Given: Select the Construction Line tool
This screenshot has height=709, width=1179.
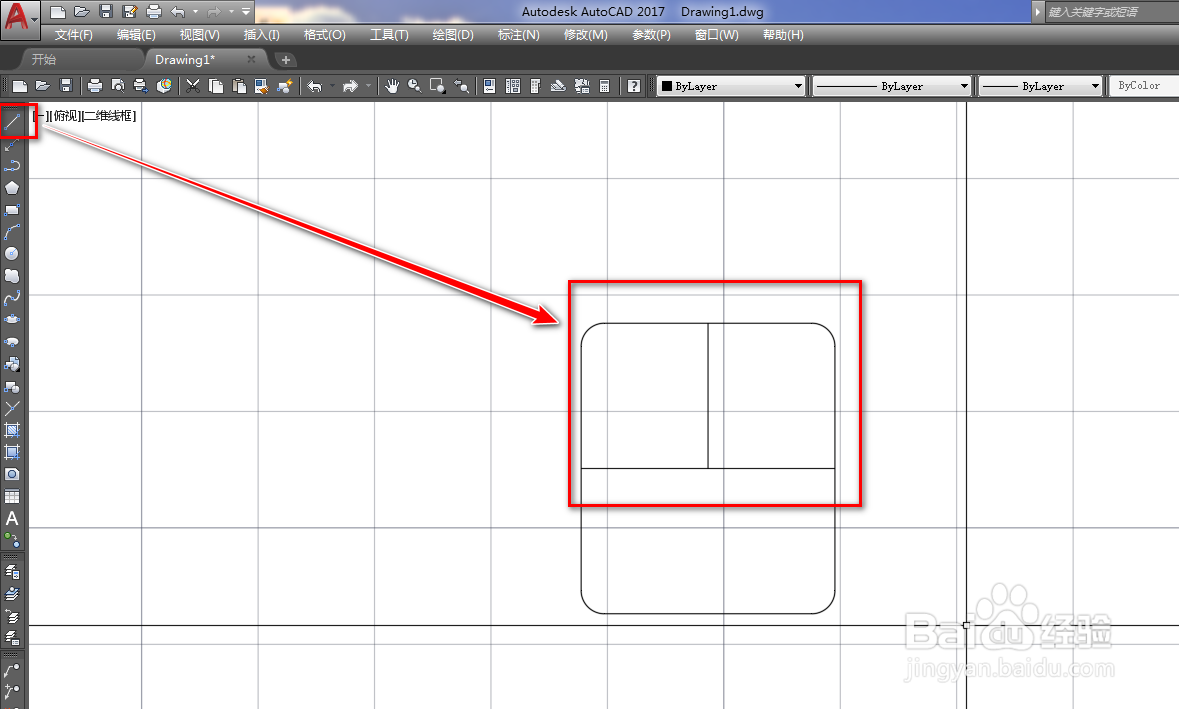Looking at the screenshot, I should pos(12,144).
